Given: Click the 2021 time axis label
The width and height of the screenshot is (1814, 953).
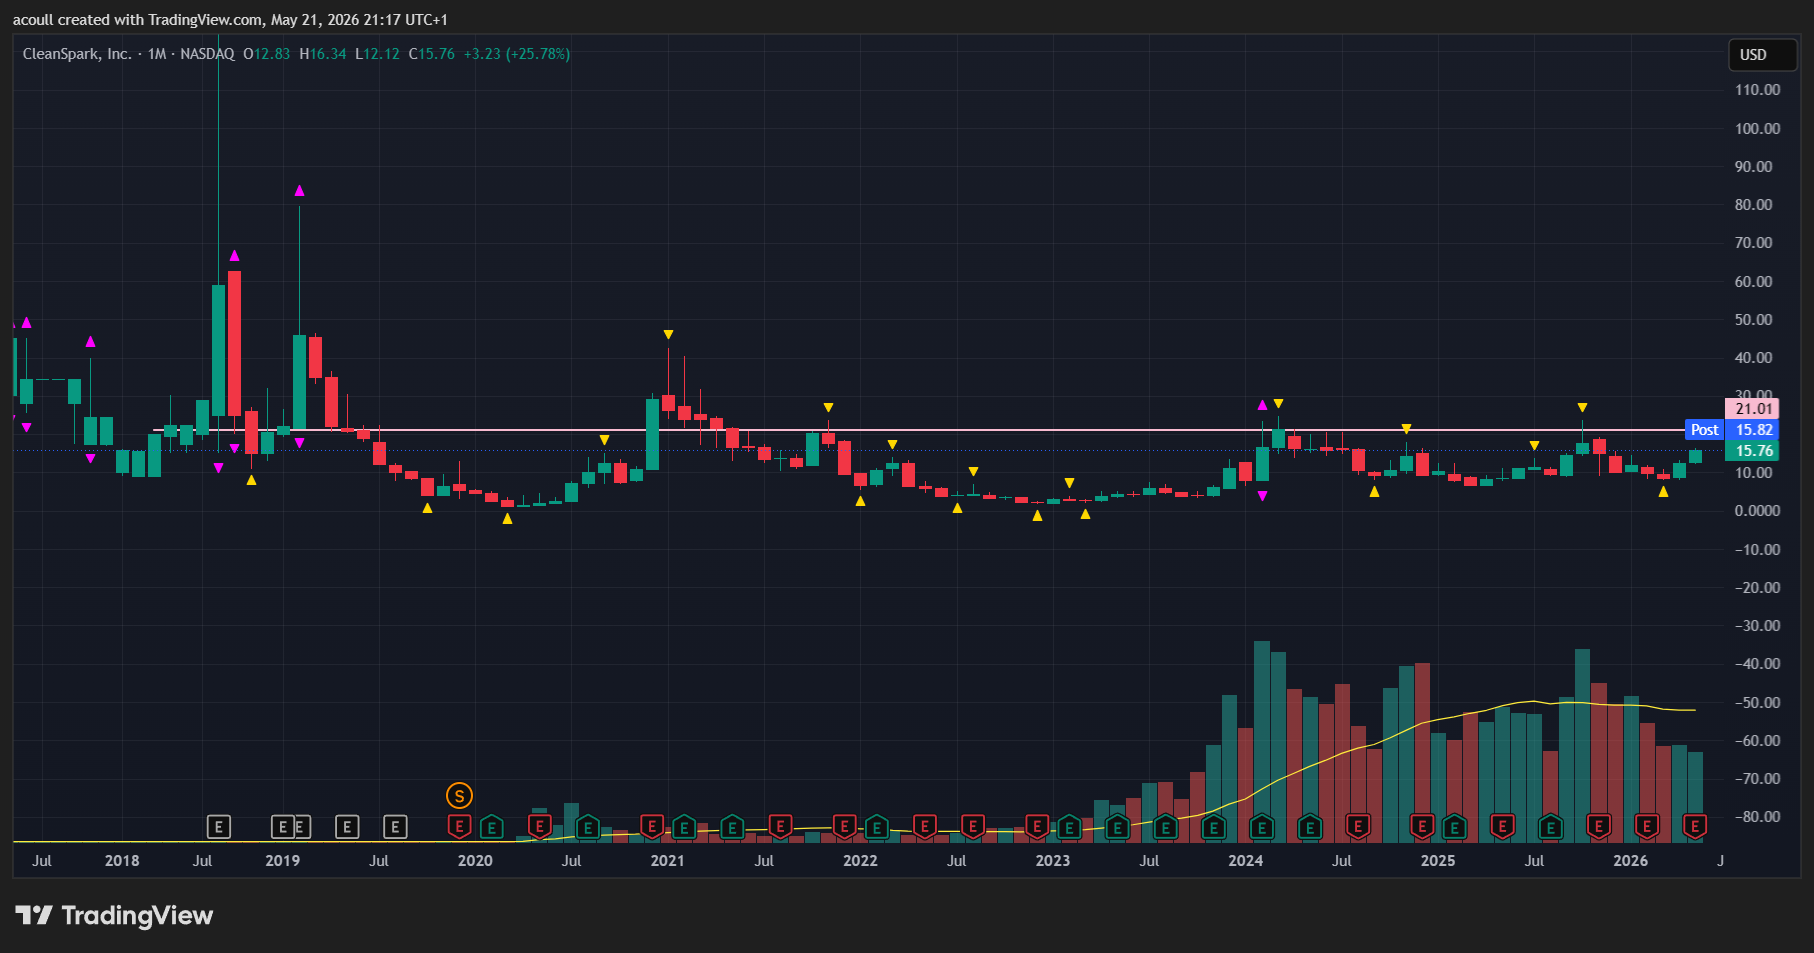Looking at the screenshot, I should (668, 861).
